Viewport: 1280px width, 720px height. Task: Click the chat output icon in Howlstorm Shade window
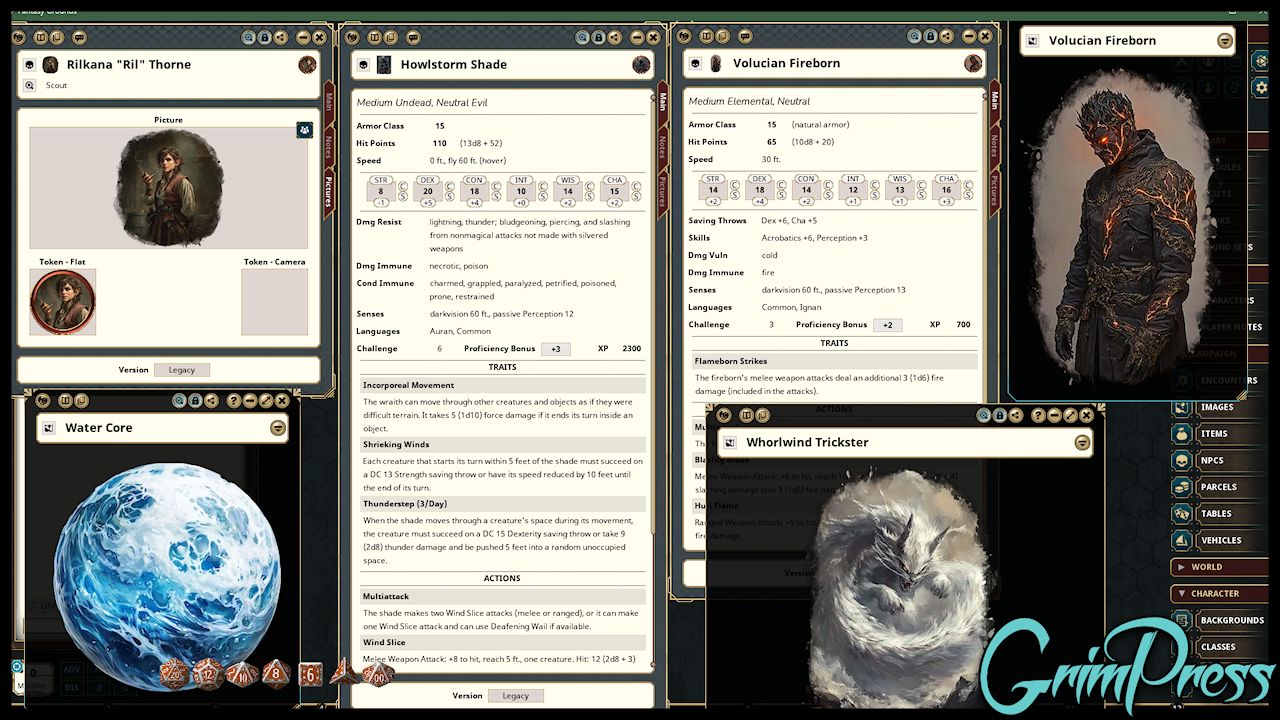tap(414, 37)
